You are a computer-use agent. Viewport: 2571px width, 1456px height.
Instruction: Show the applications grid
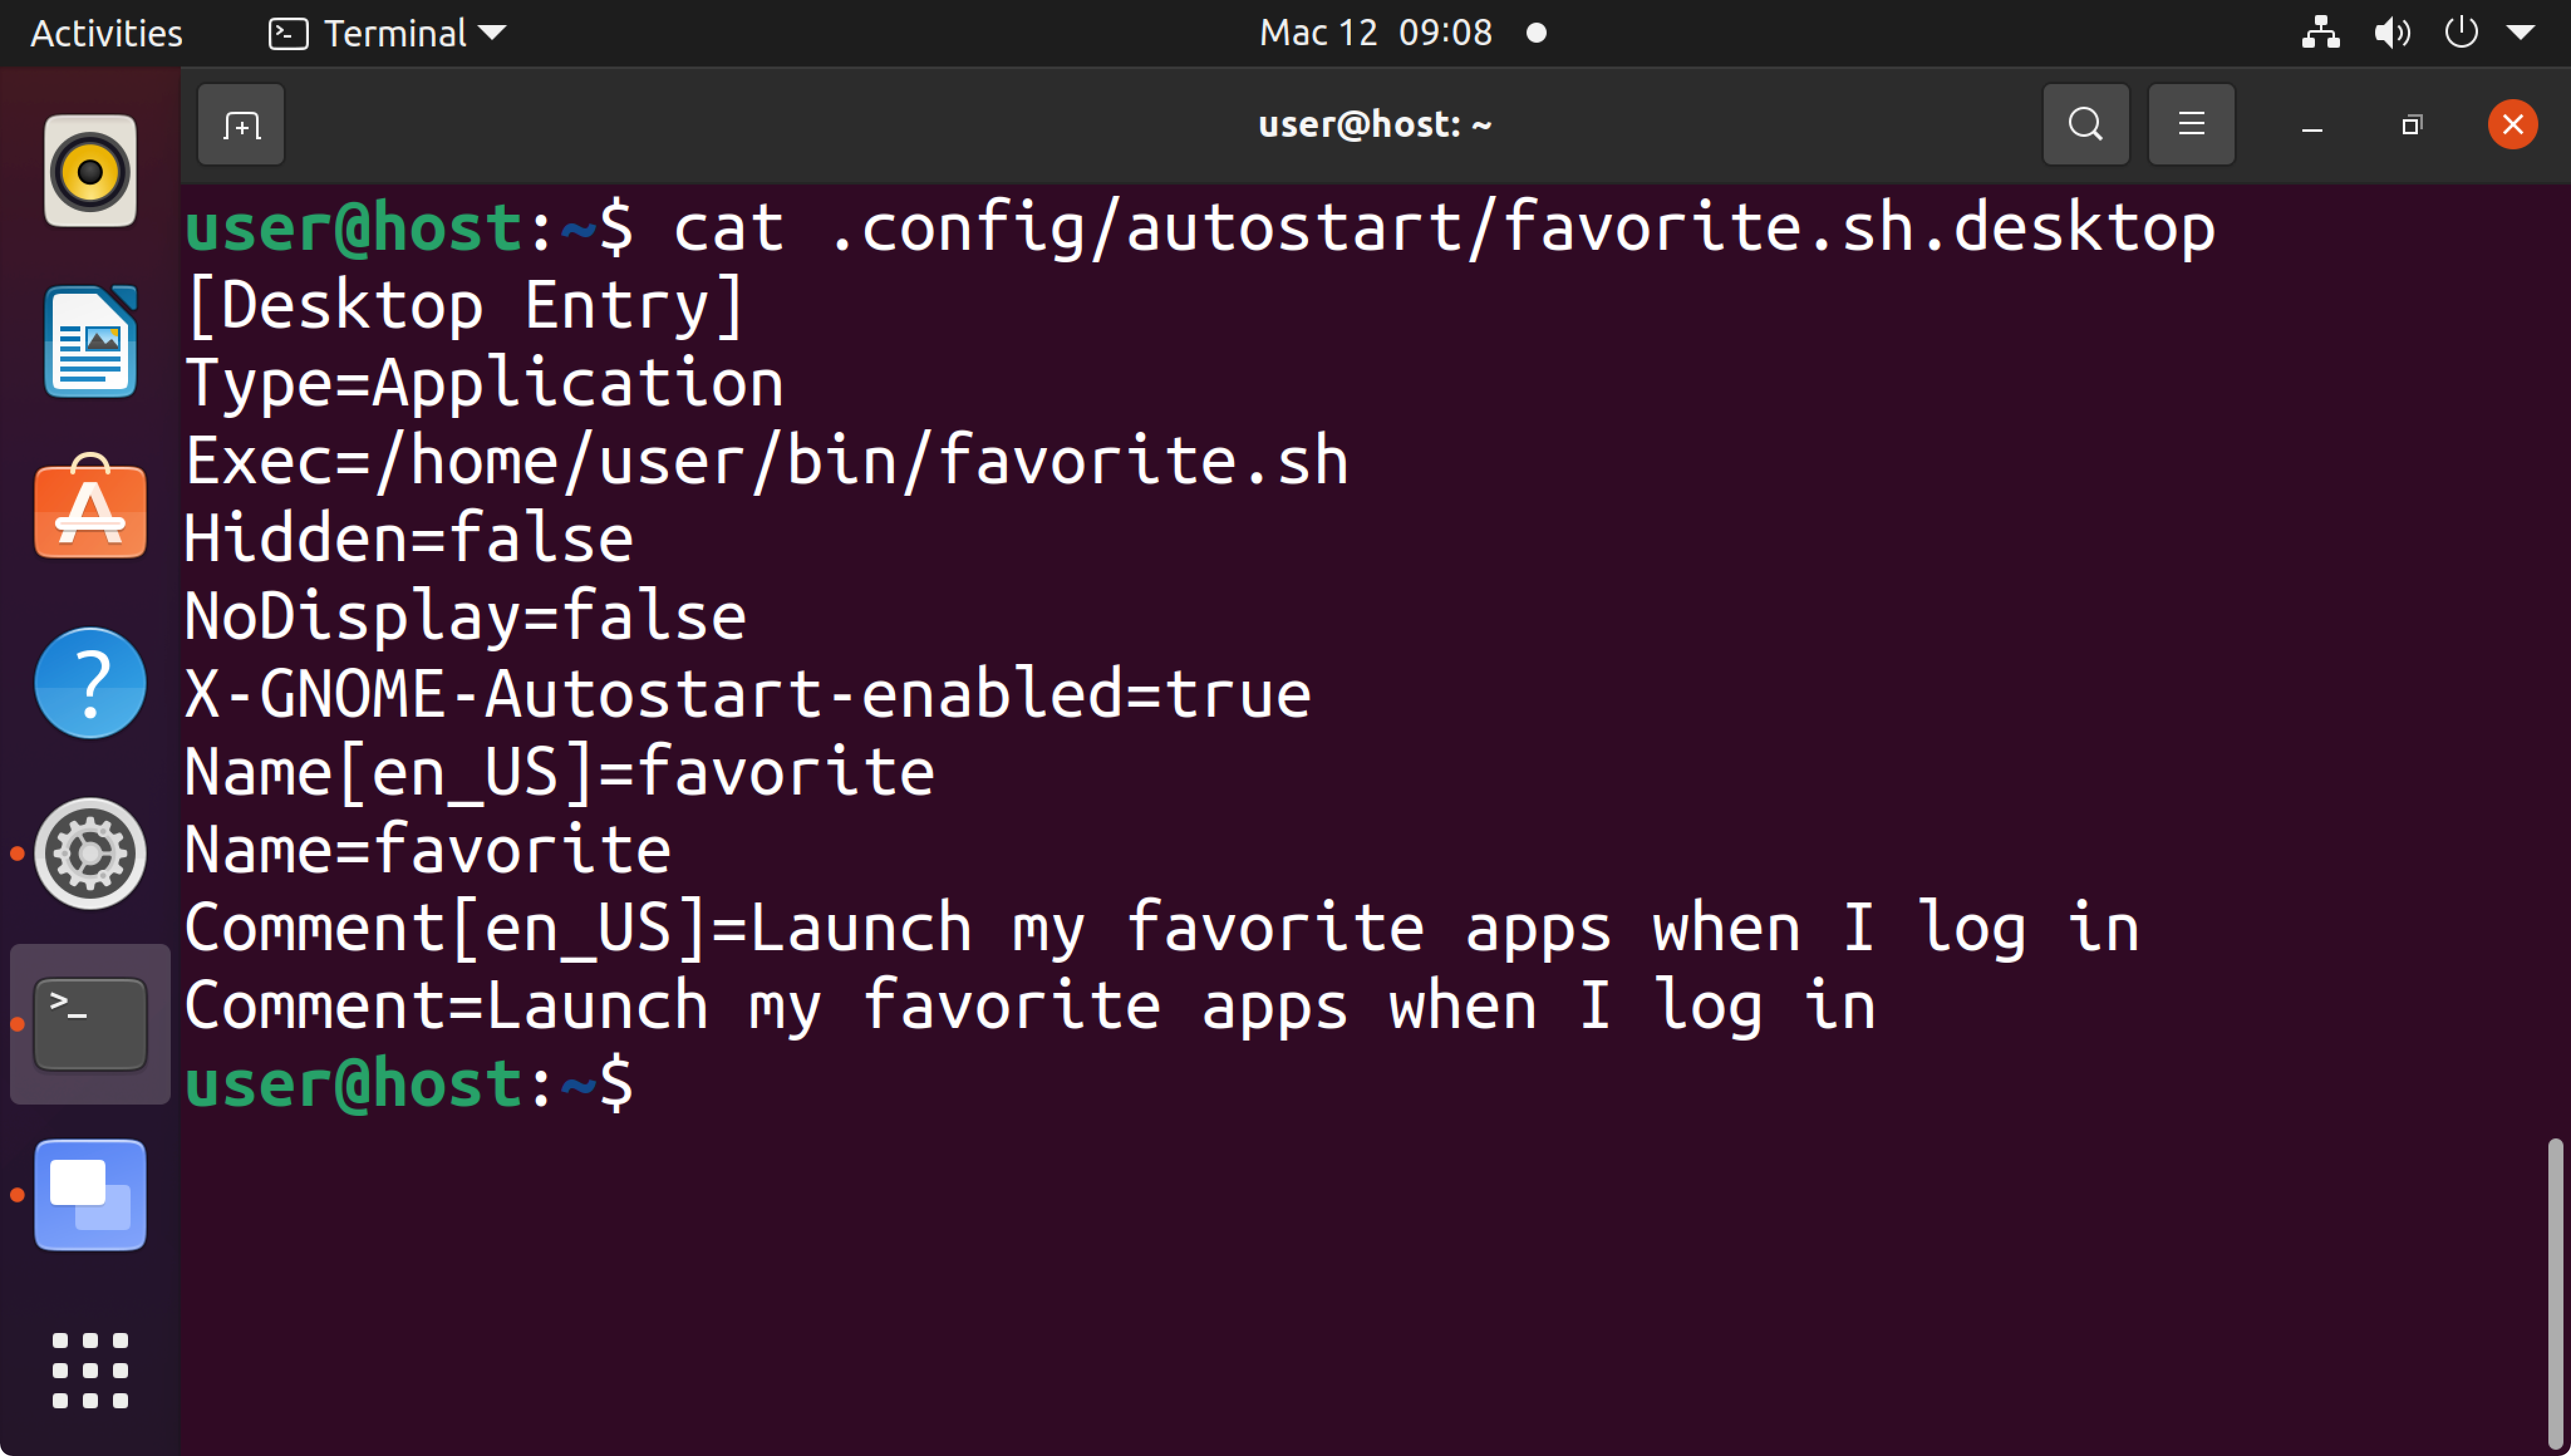90,1370
